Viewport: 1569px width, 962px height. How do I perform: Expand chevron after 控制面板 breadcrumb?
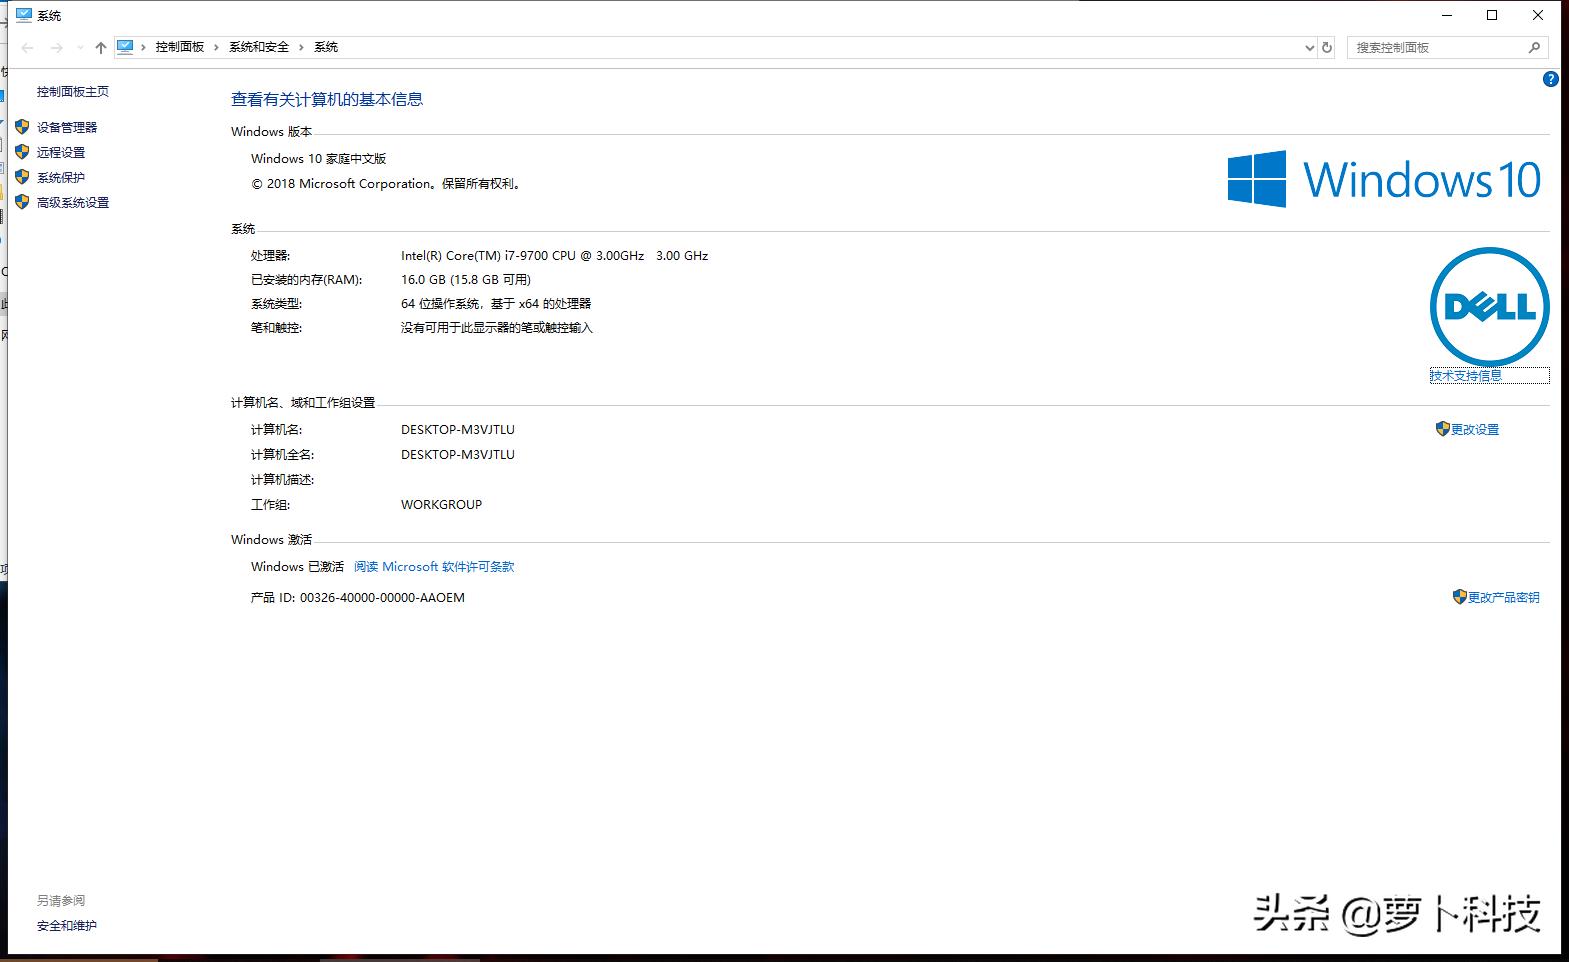[216, 47]
